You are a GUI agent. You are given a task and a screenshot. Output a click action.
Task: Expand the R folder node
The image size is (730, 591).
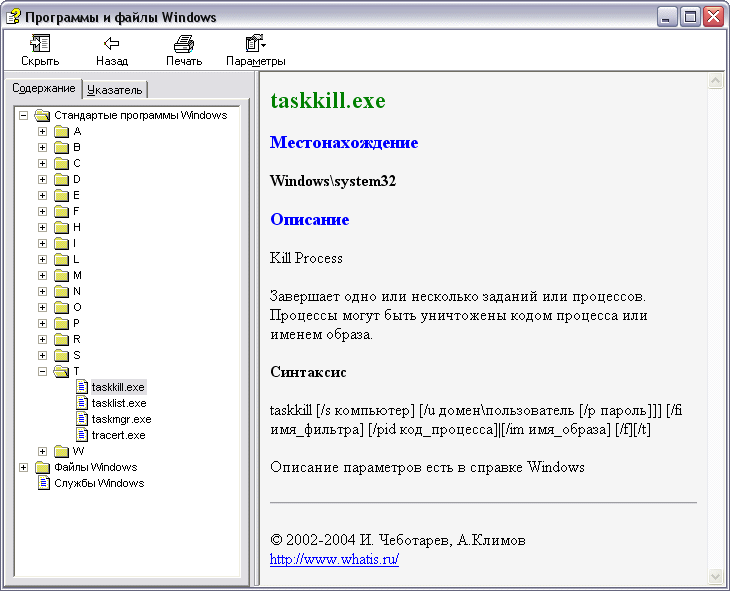(x=42, y=339)
